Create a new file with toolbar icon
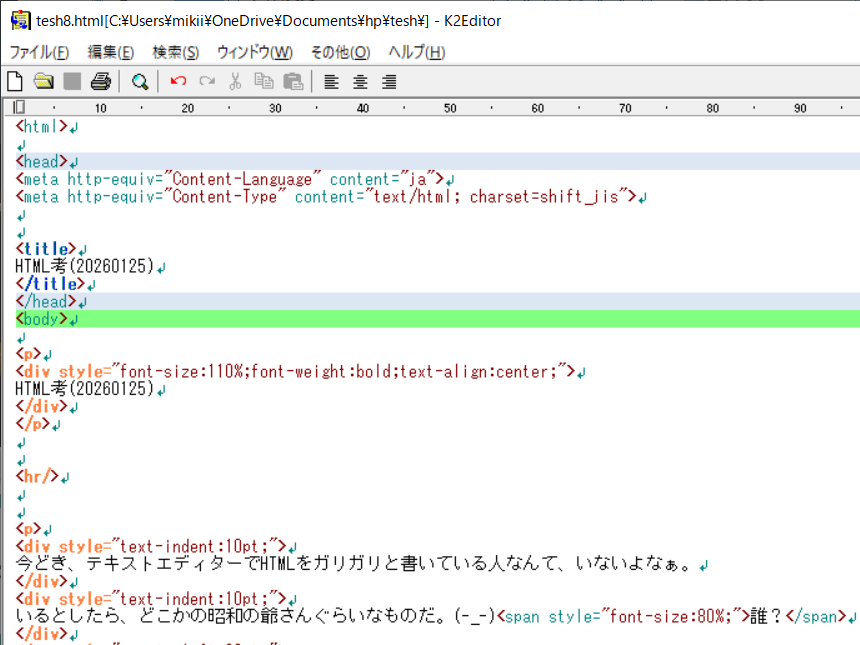 (x=15, y=81)
